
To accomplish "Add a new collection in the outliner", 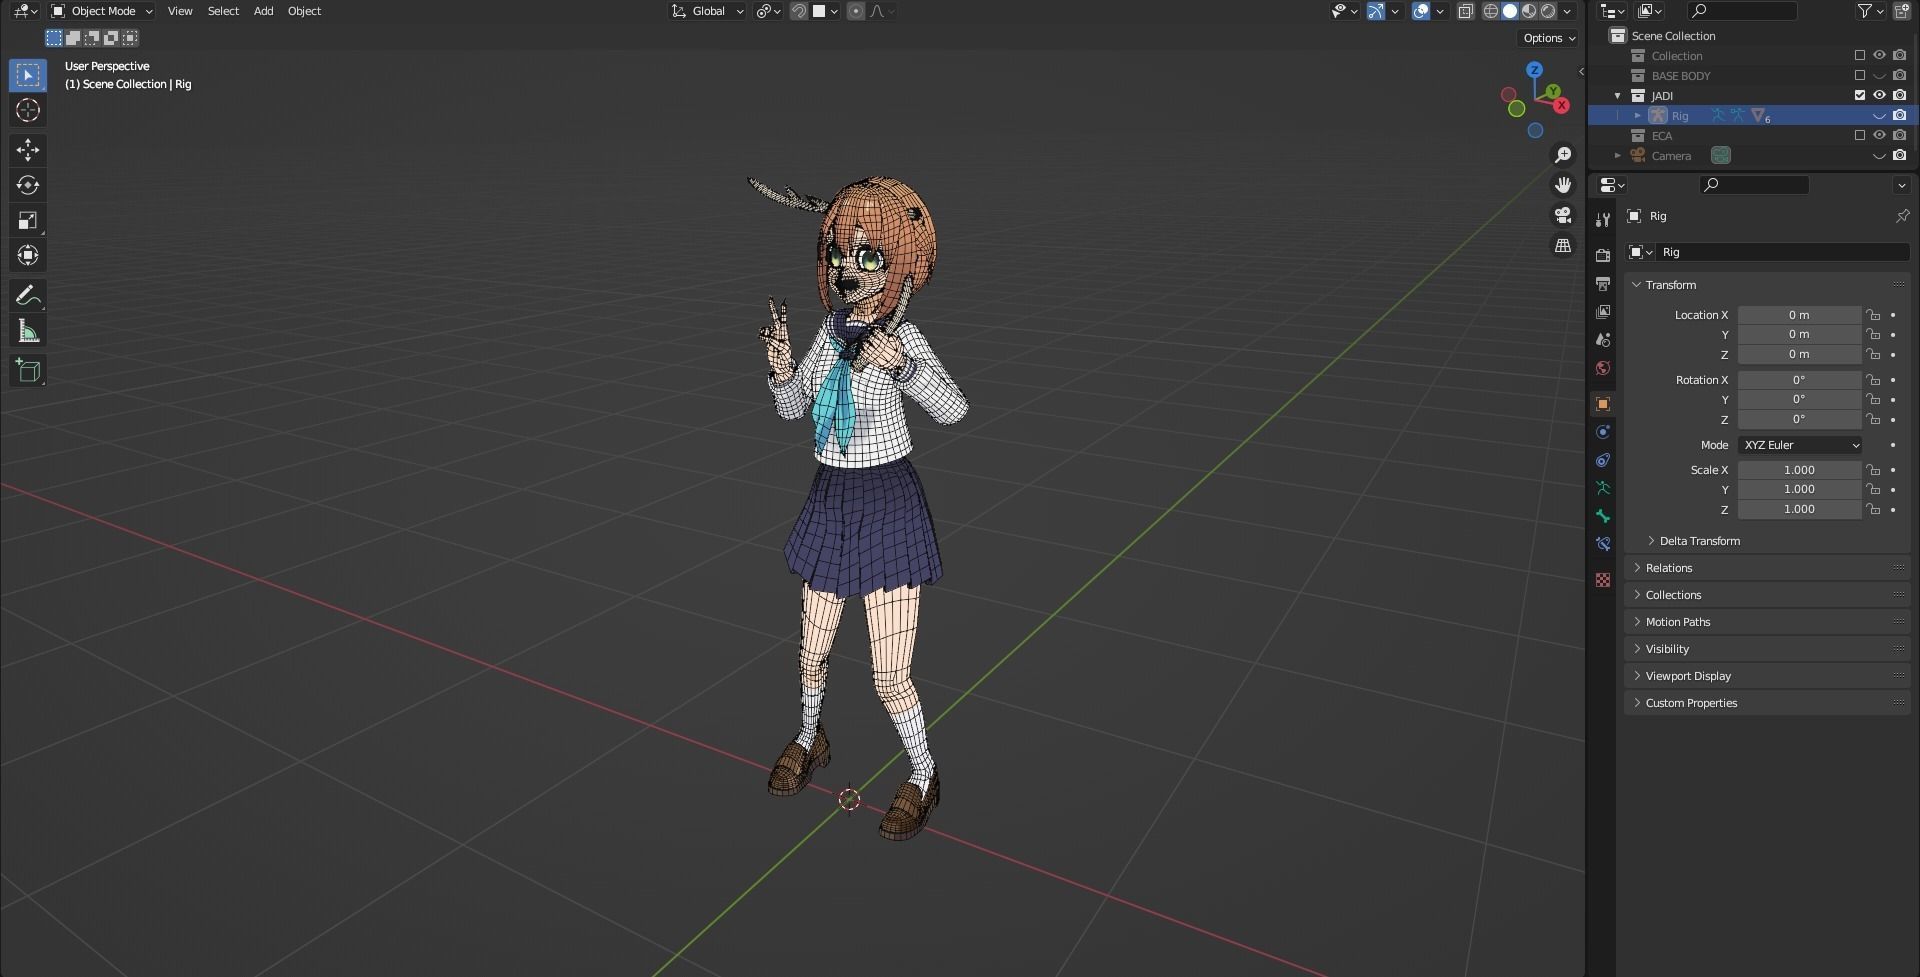I will coord(1901,11).
